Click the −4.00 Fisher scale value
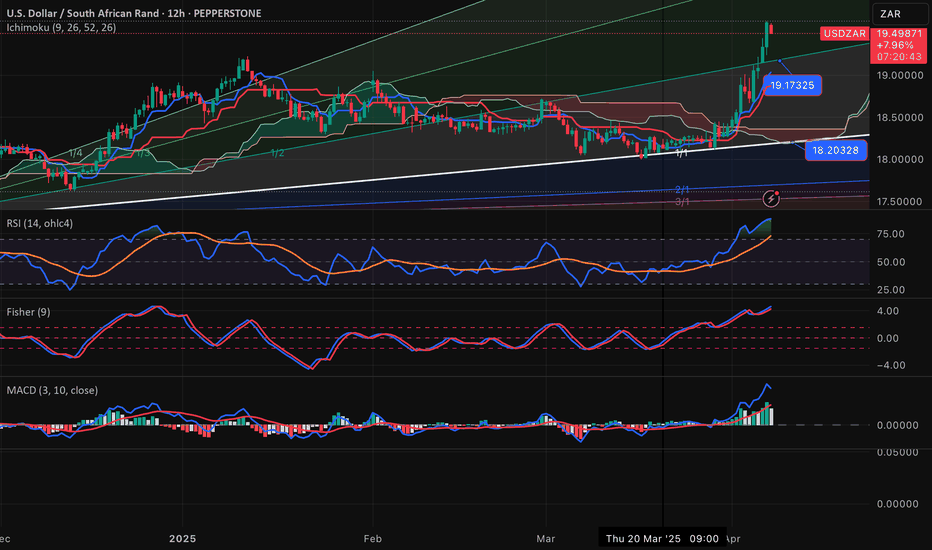 (x=890, y=365)
